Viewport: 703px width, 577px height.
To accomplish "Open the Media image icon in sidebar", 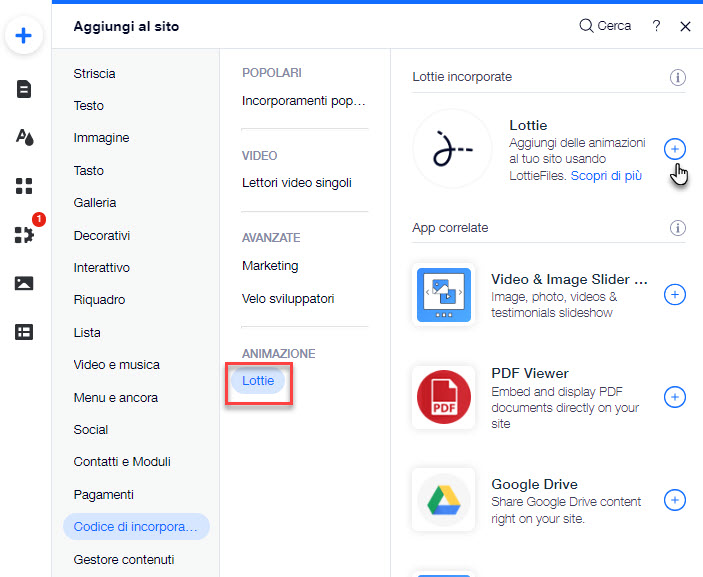I will [24, 283].
